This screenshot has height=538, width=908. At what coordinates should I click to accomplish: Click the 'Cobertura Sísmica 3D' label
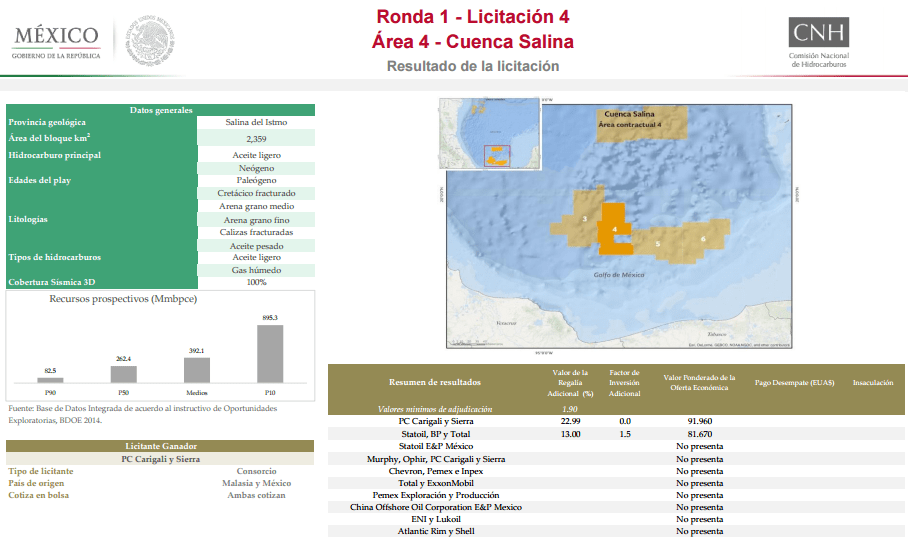[x=52, y=282]
